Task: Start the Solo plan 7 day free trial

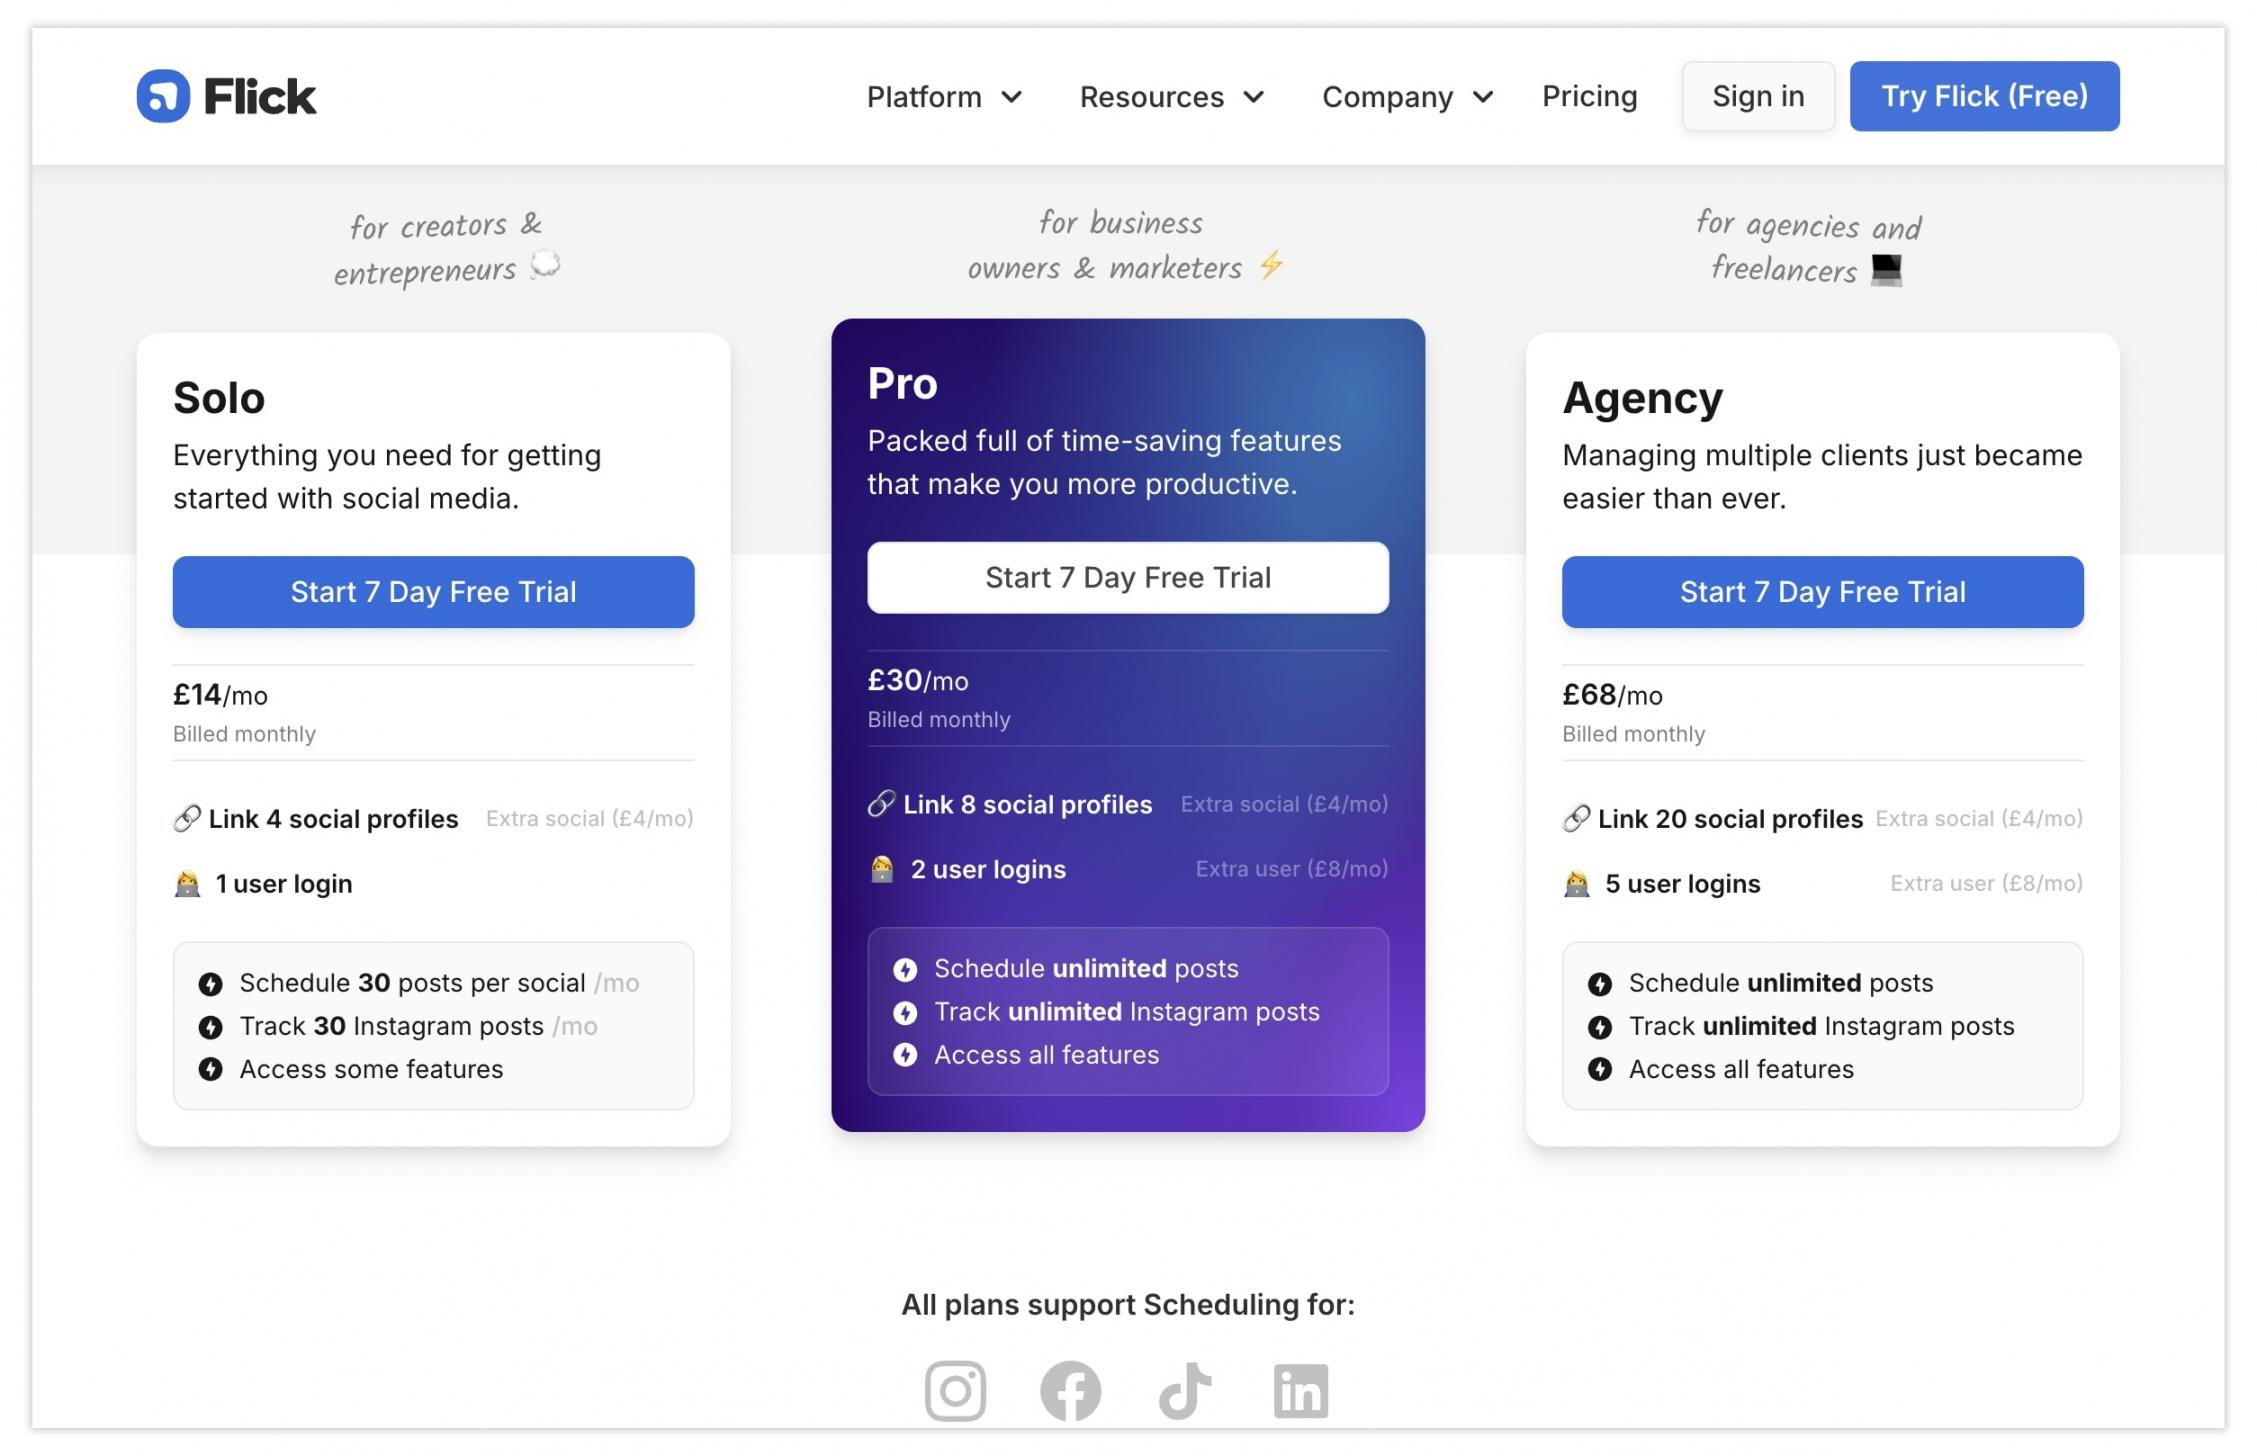Action: click(x=433, y=592)
